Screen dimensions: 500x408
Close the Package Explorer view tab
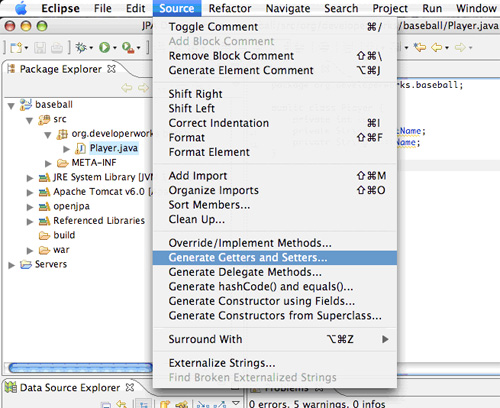point(111,69)
